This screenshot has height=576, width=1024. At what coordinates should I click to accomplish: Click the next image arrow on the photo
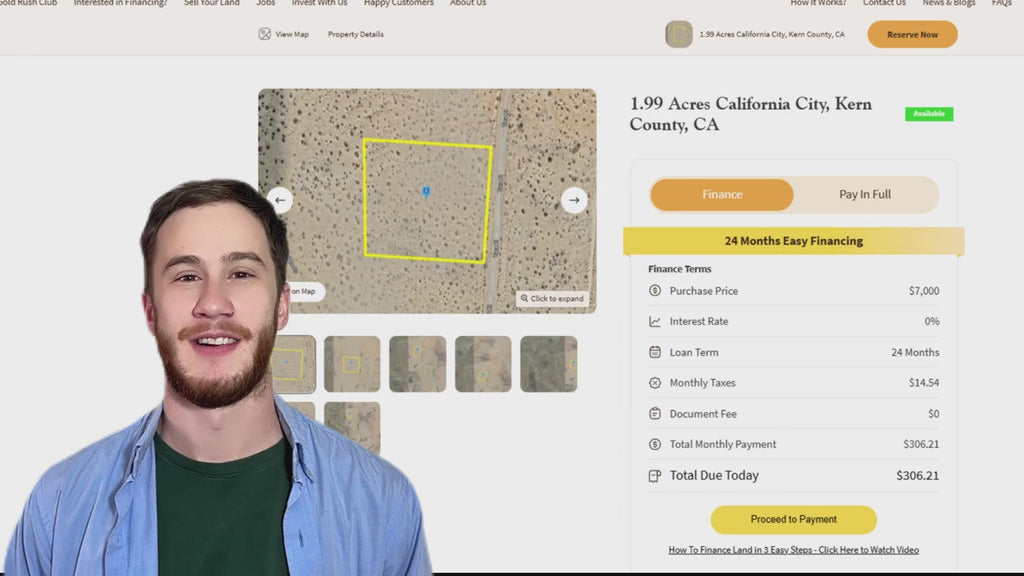(574, 200)
